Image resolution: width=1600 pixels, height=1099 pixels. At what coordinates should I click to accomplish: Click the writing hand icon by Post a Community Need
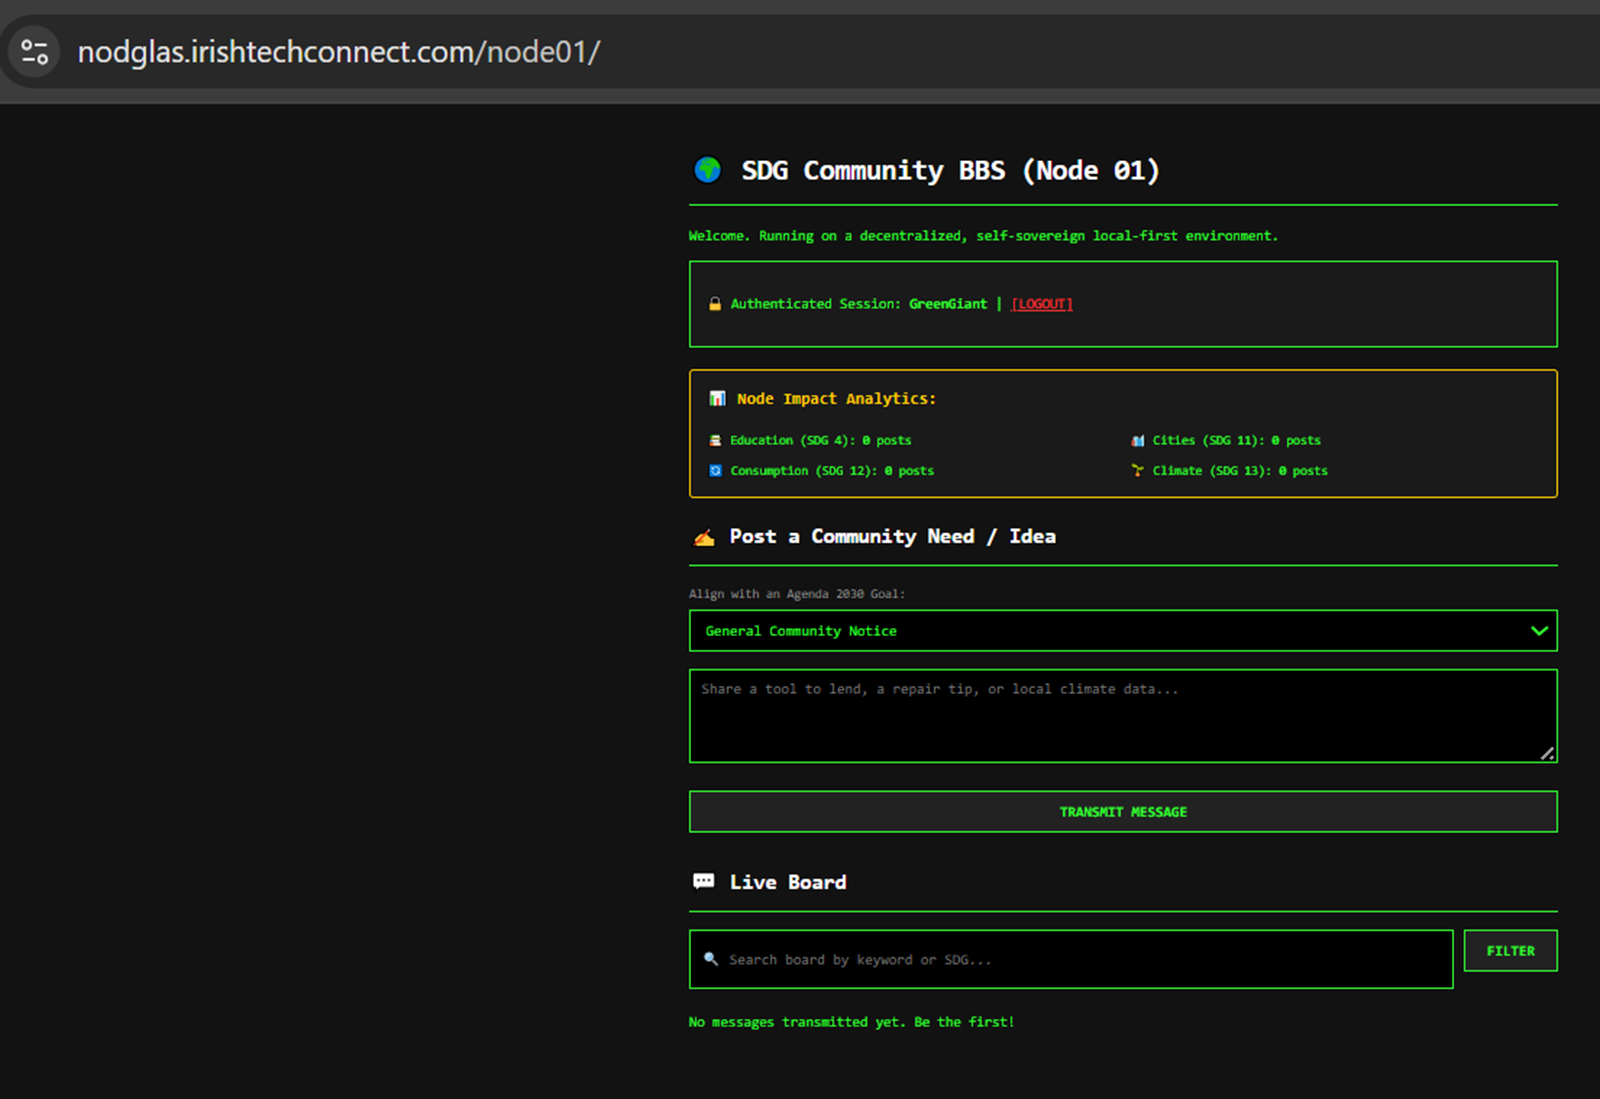(704, 537)
